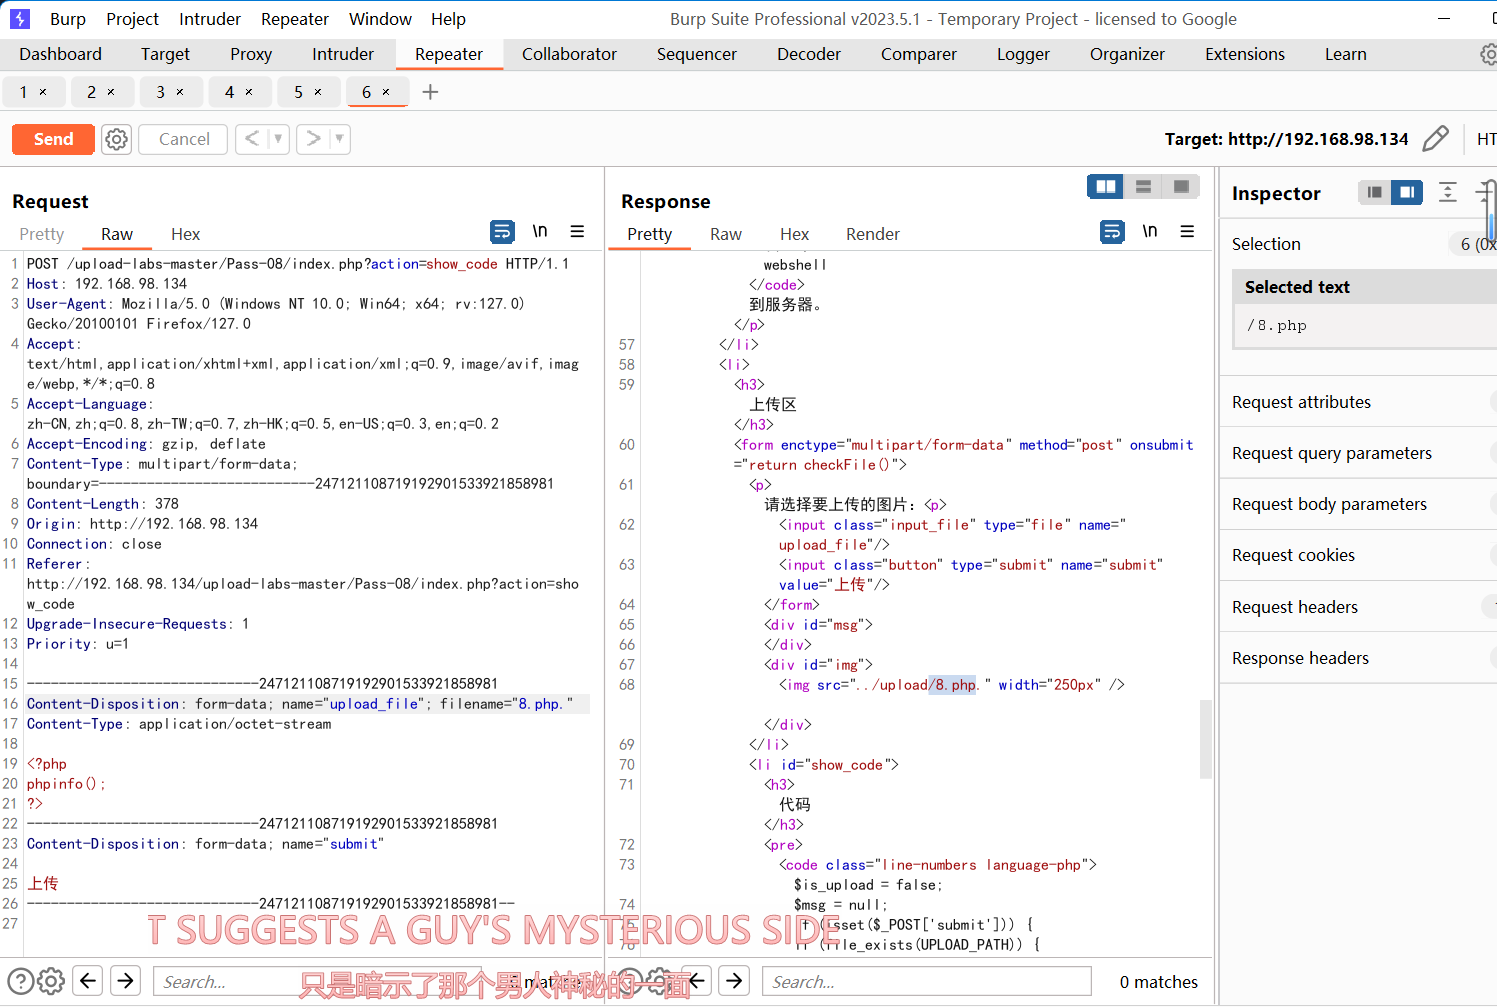Expand the Selection section in Inspector
The height and width of the screenshot is (1007, 1497).
coord(1358,244)
